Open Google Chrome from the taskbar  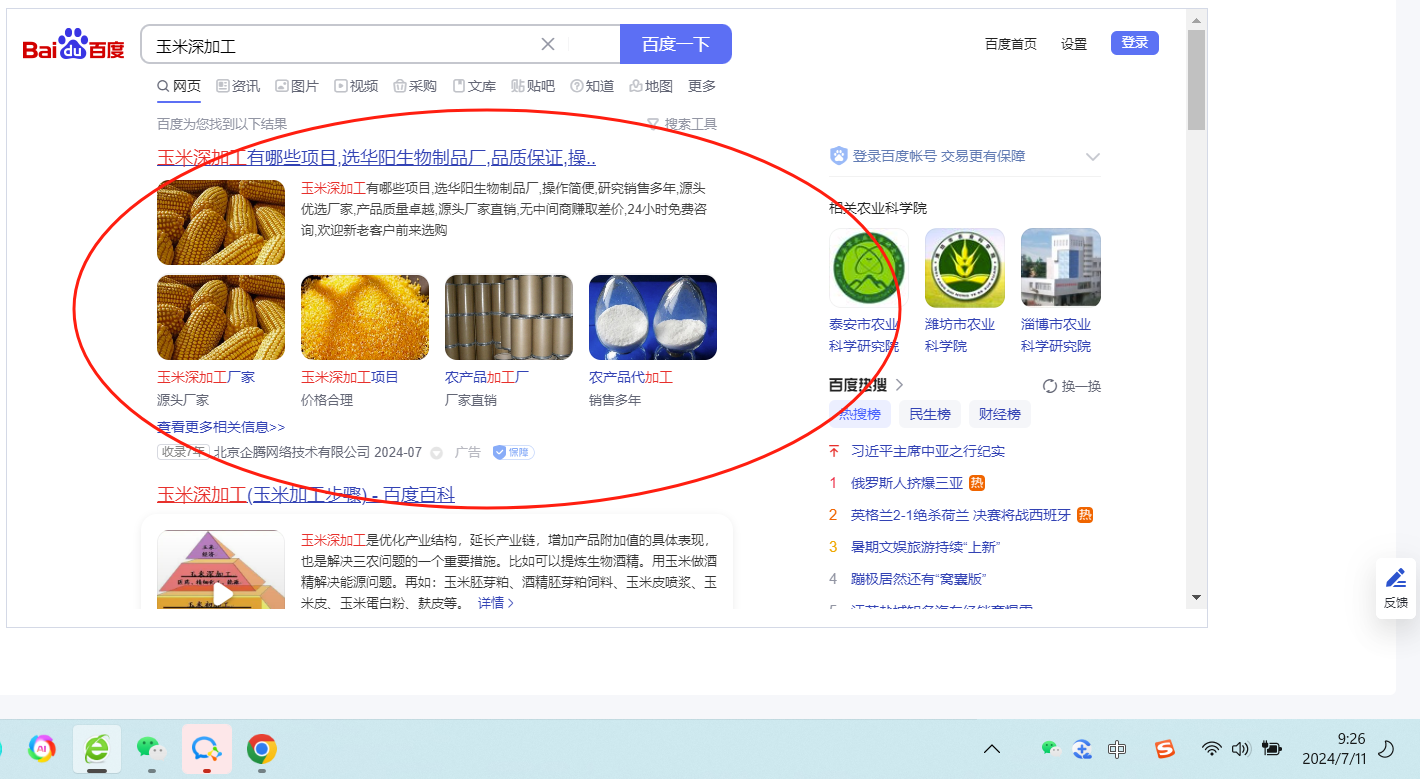click(x=262, y=748)
